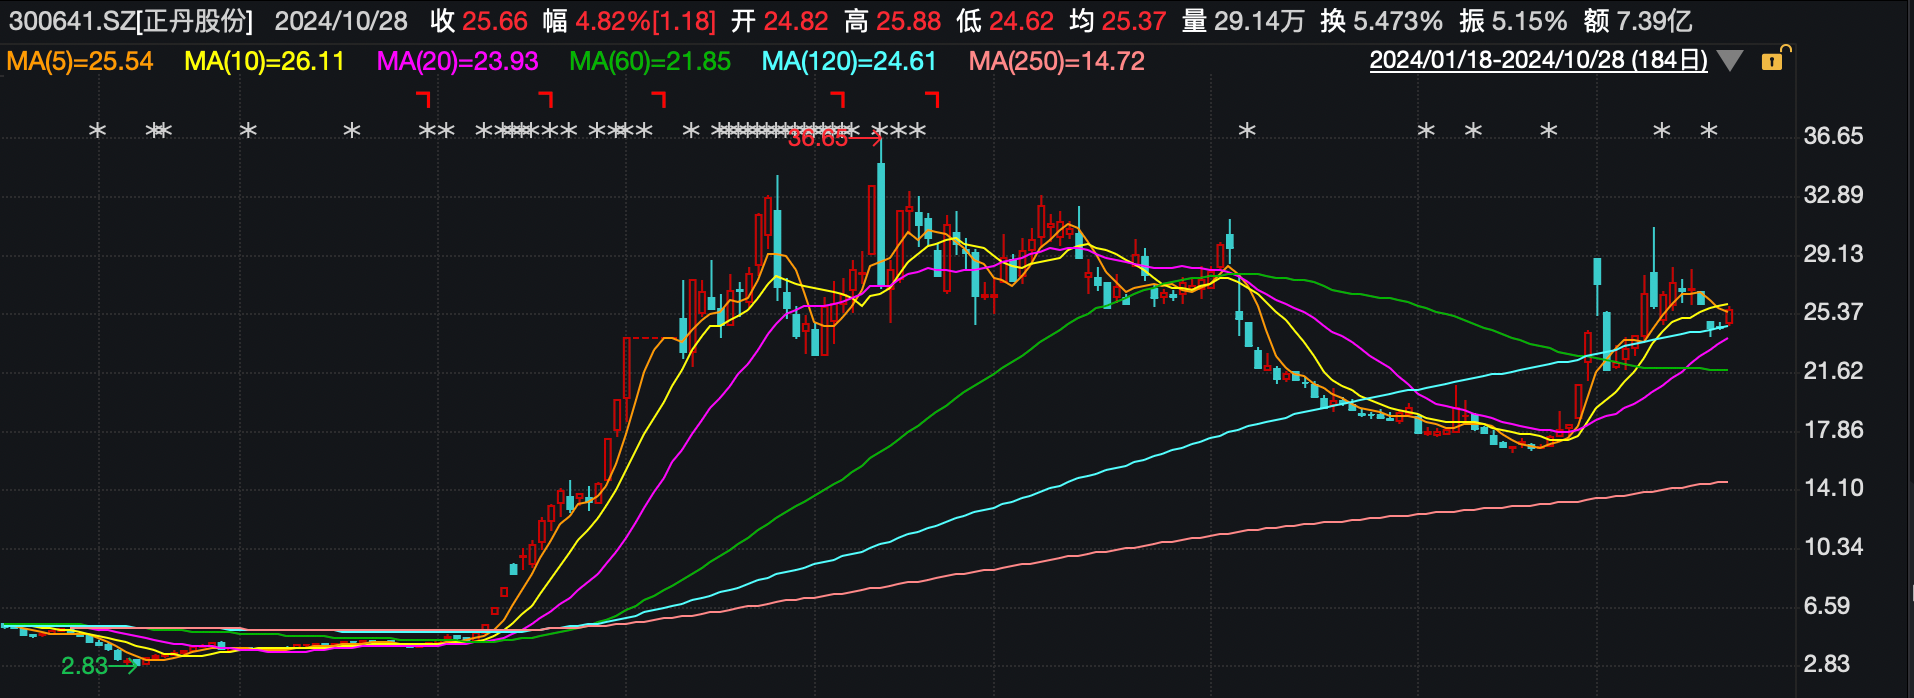This screenshot has height=698, width=1914.
Task: Click the green 2.83 low price annotation
Action: click(84, 666)
